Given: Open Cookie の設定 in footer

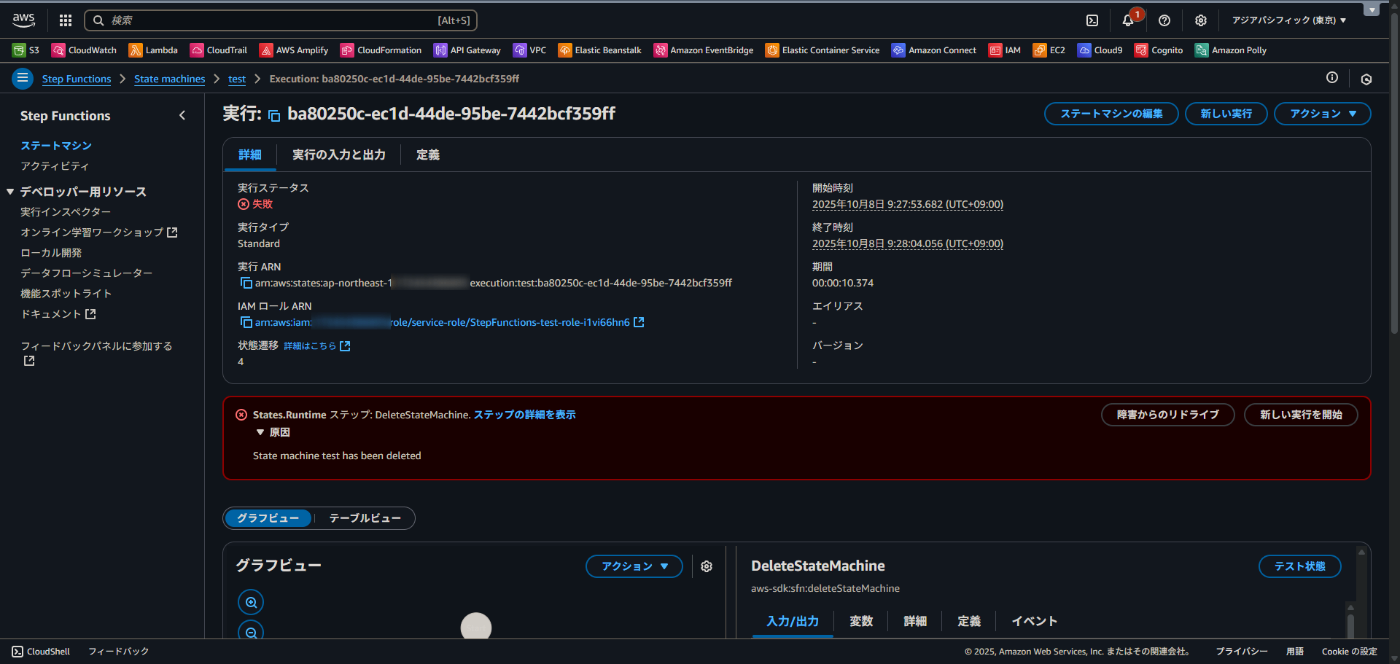Looking at the screenshot, I should tap(1350, 651).
